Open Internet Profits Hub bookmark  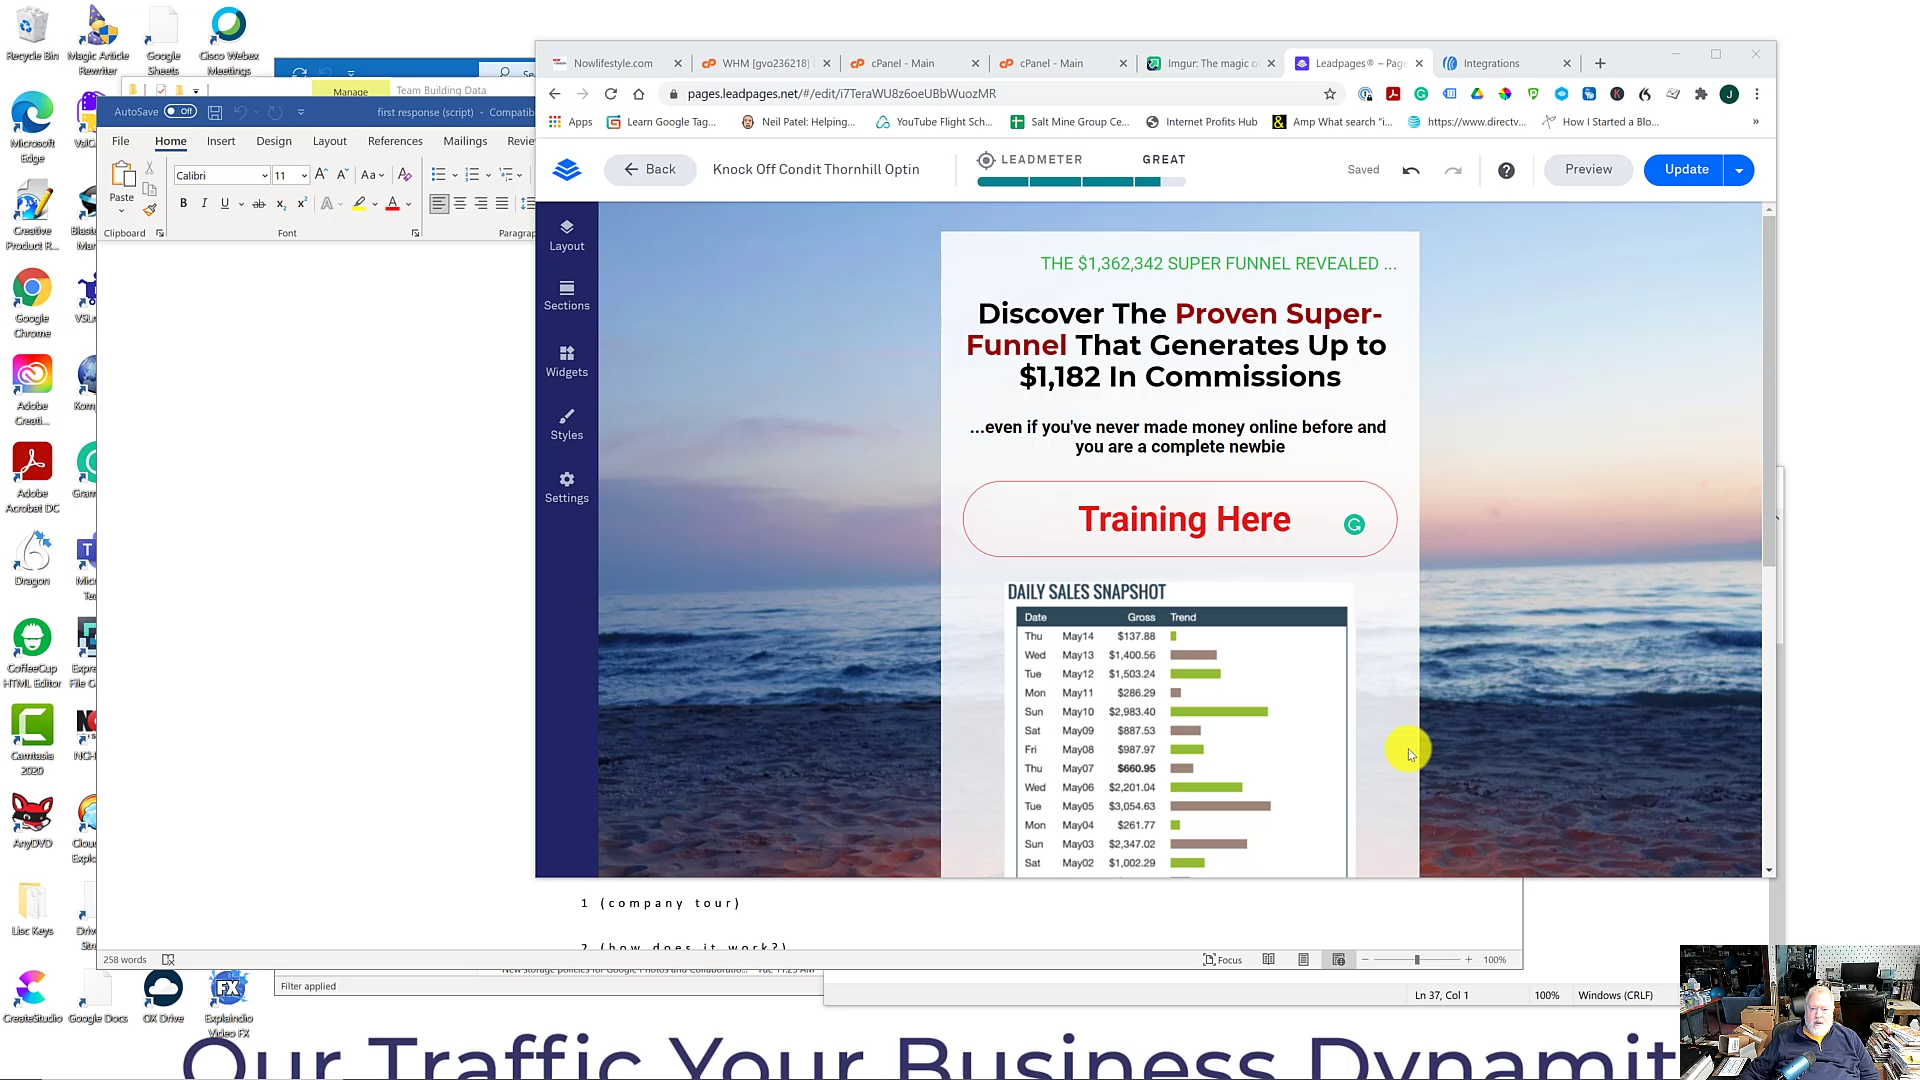[x=1201, y=122]
